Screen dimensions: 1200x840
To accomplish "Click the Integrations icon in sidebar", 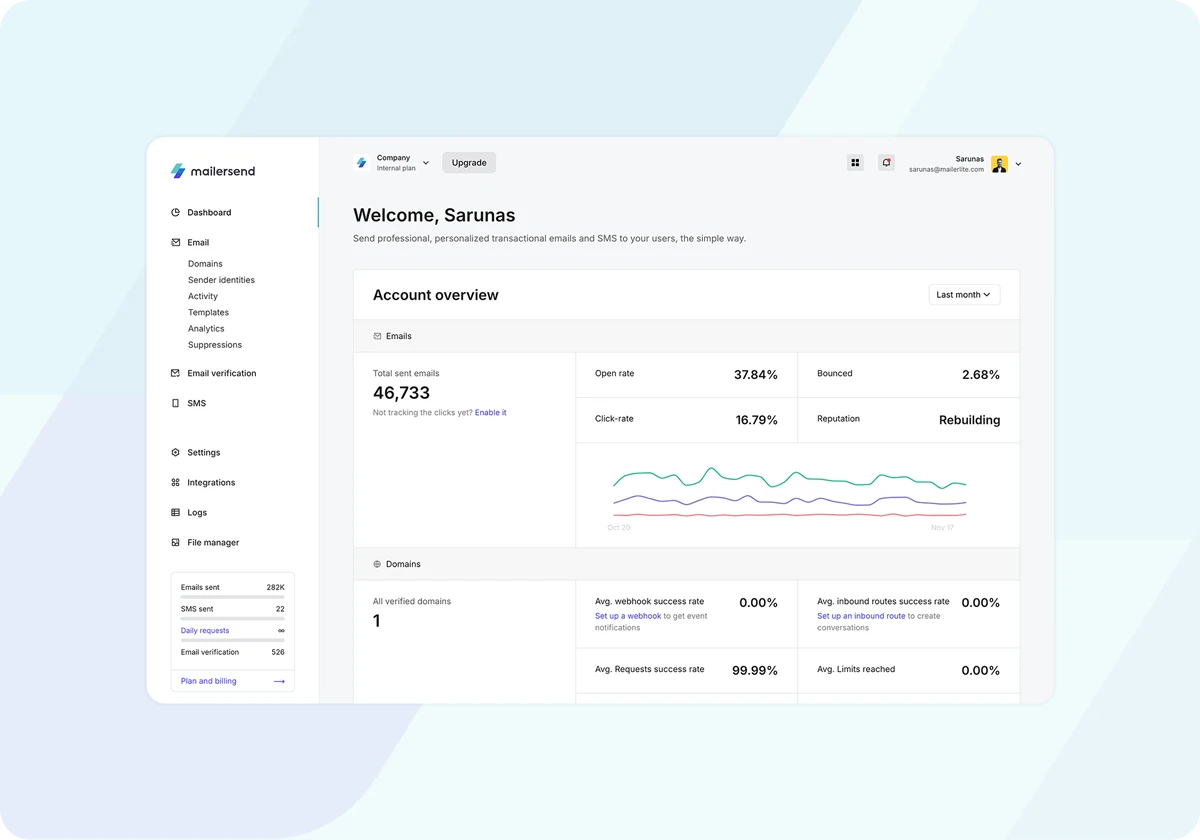I will point(176,483).
